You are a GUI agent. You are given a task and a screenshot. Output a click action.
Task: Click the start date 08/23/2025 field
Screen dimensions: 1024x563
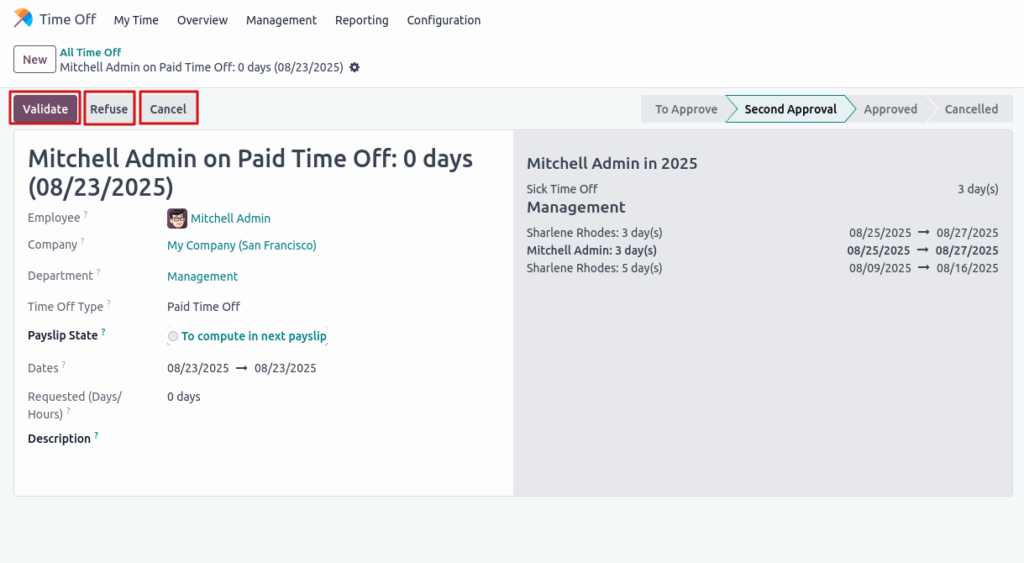[198, 368]
